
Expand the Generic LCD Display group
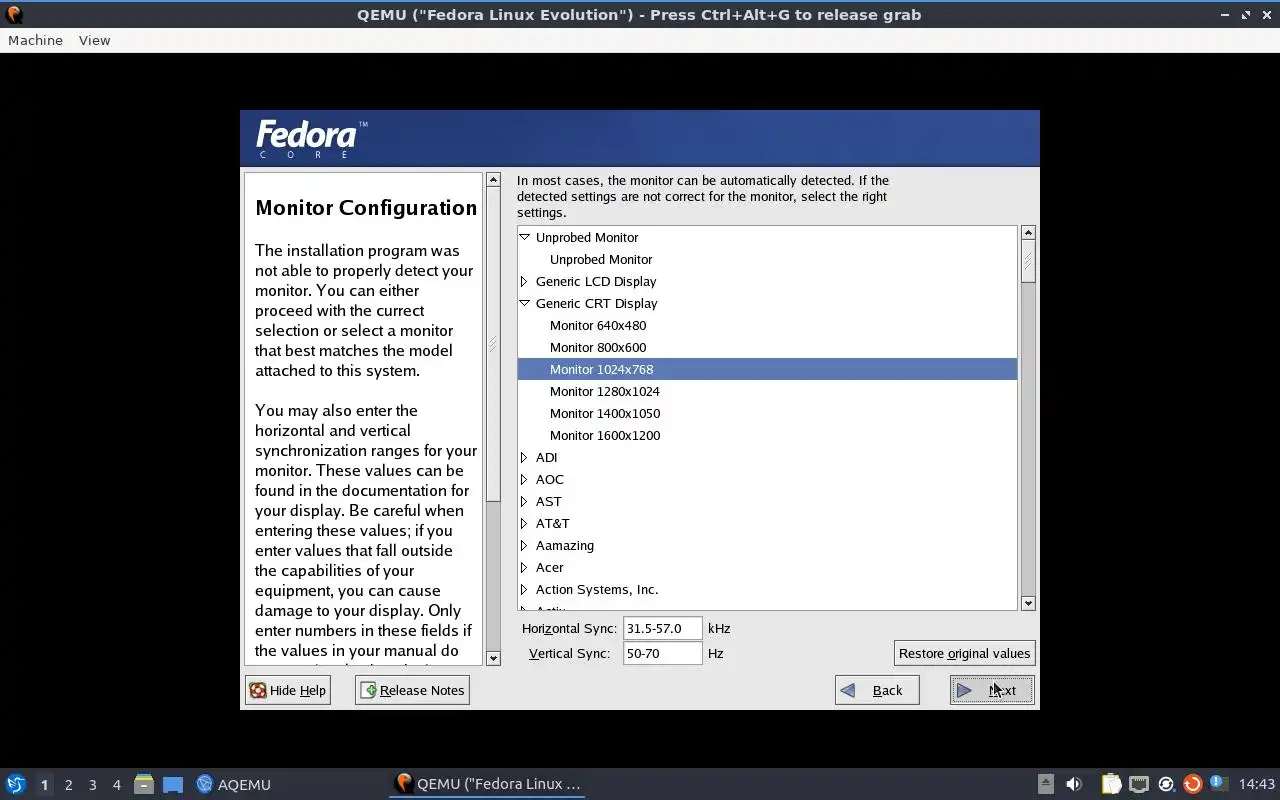coord(524,281)
